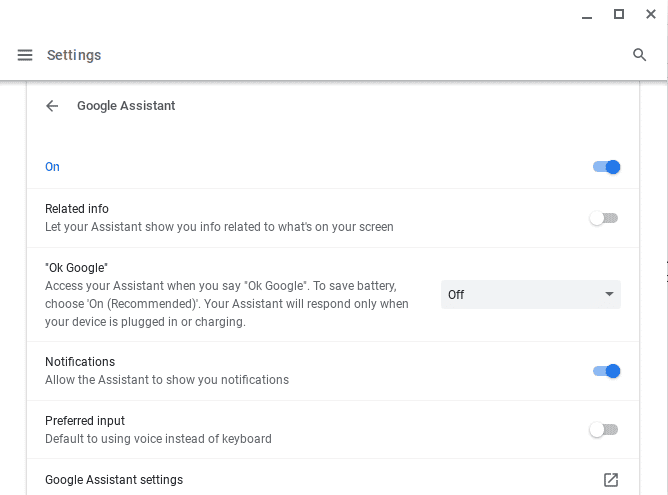Click the Settings title text
Viewport: 668px width, 495px height.
74,55
